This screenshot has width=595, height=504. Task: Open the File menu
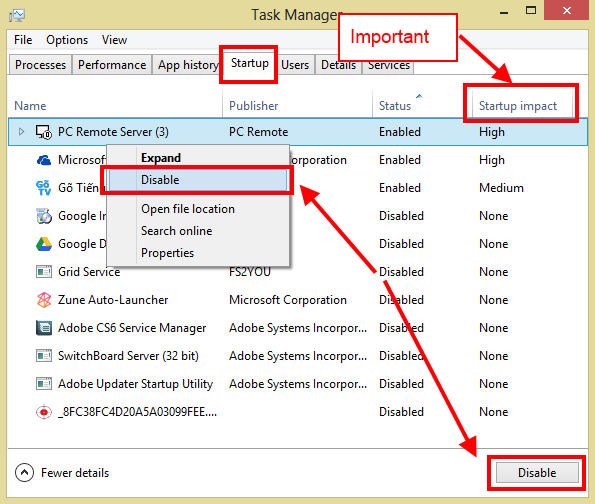coord(23,40)
